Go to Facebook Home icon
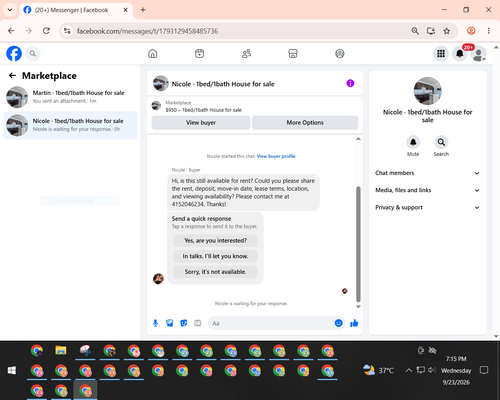 tap(153, 53)
